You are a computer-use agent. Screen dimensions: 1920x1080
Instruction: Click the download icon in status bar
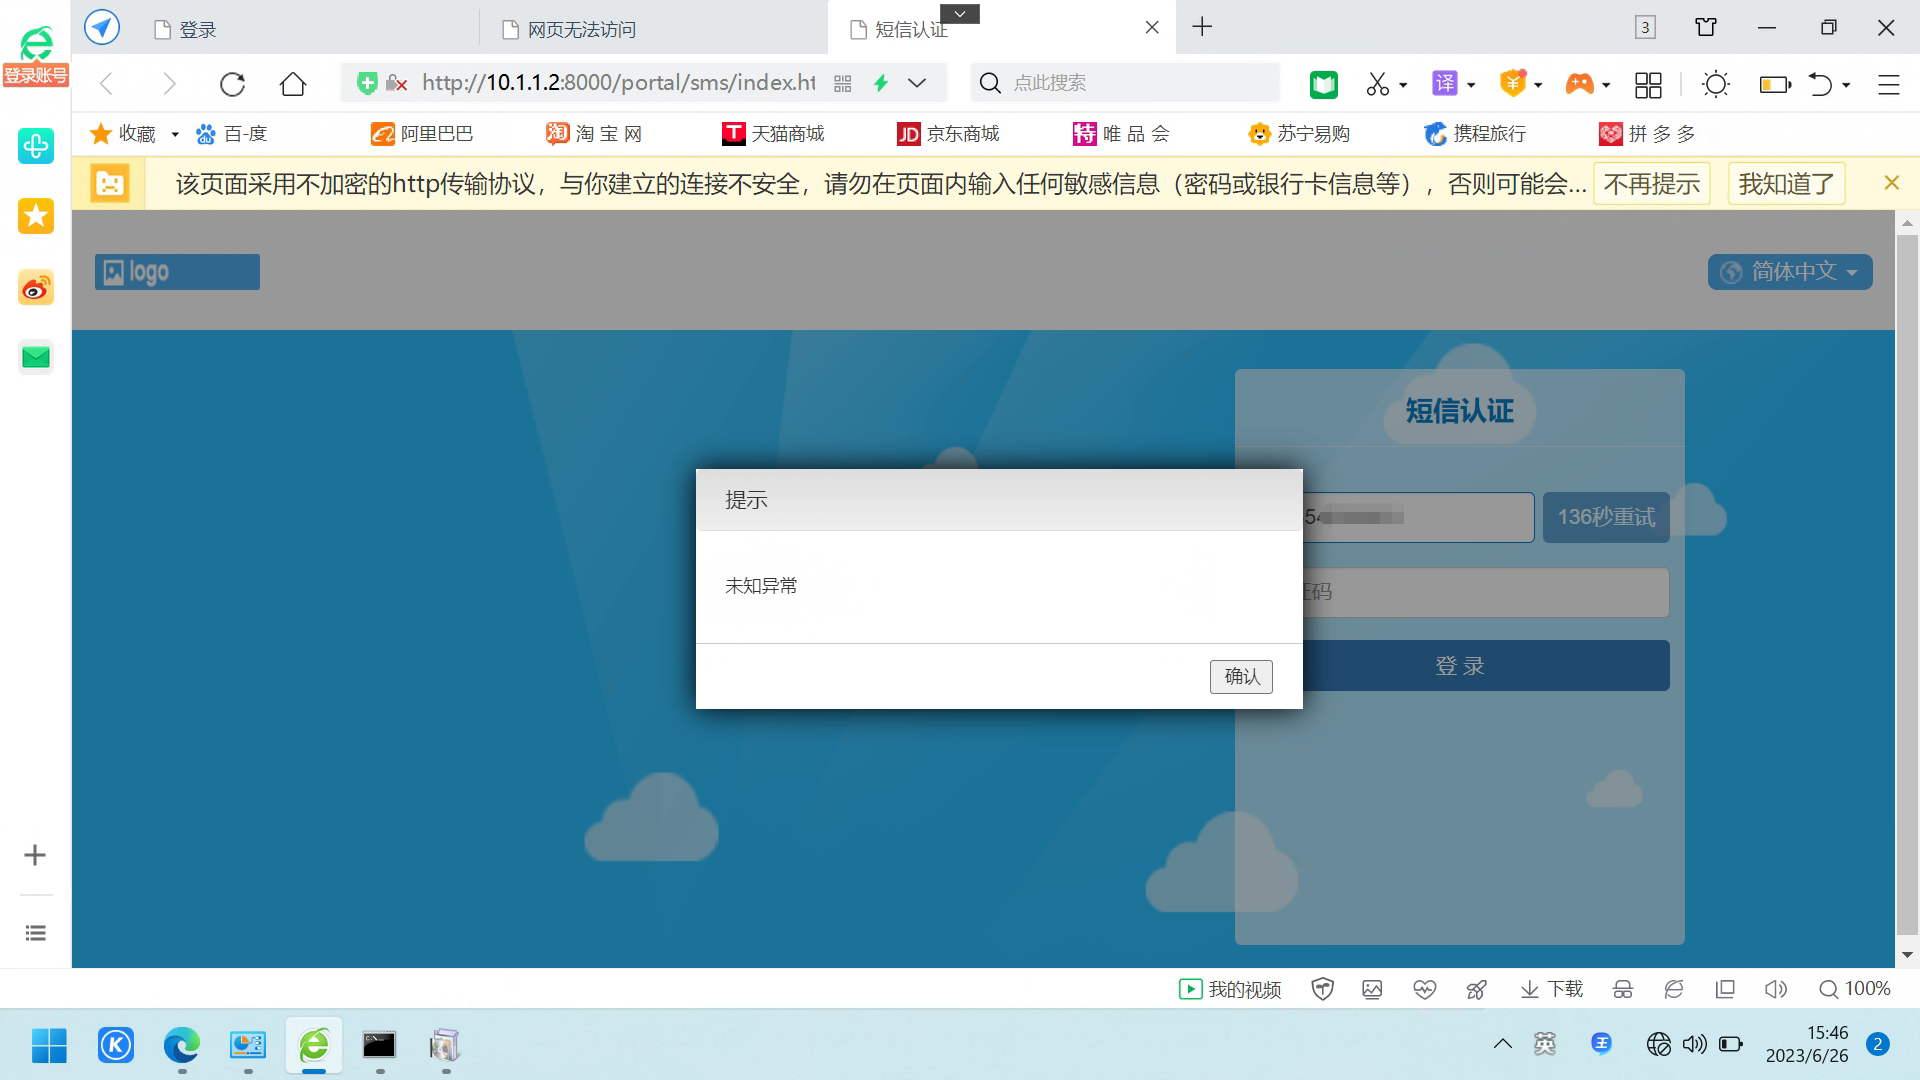(x=1552, y=989)
